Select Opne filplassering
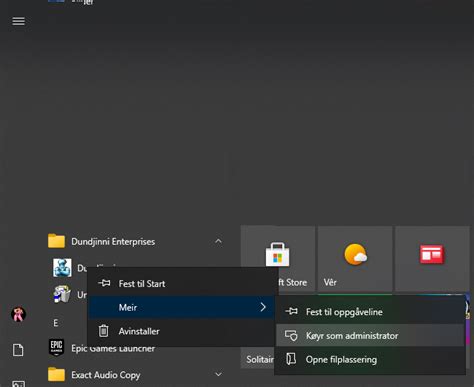This screenshot has height=387, width=474. click(x=370, y=360)
